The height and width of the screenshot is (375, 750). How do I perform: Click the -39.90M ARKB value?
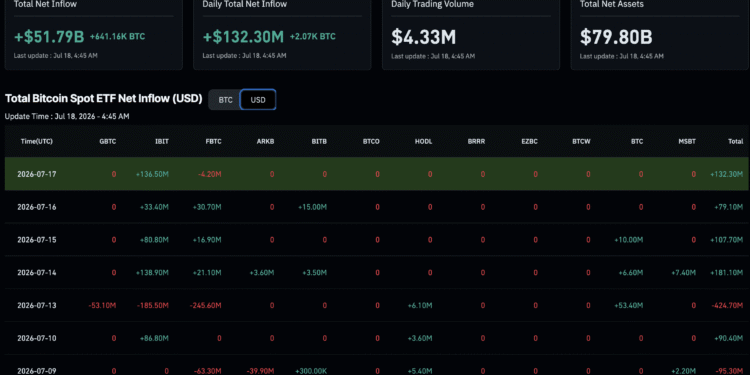[x=261, y=371]
